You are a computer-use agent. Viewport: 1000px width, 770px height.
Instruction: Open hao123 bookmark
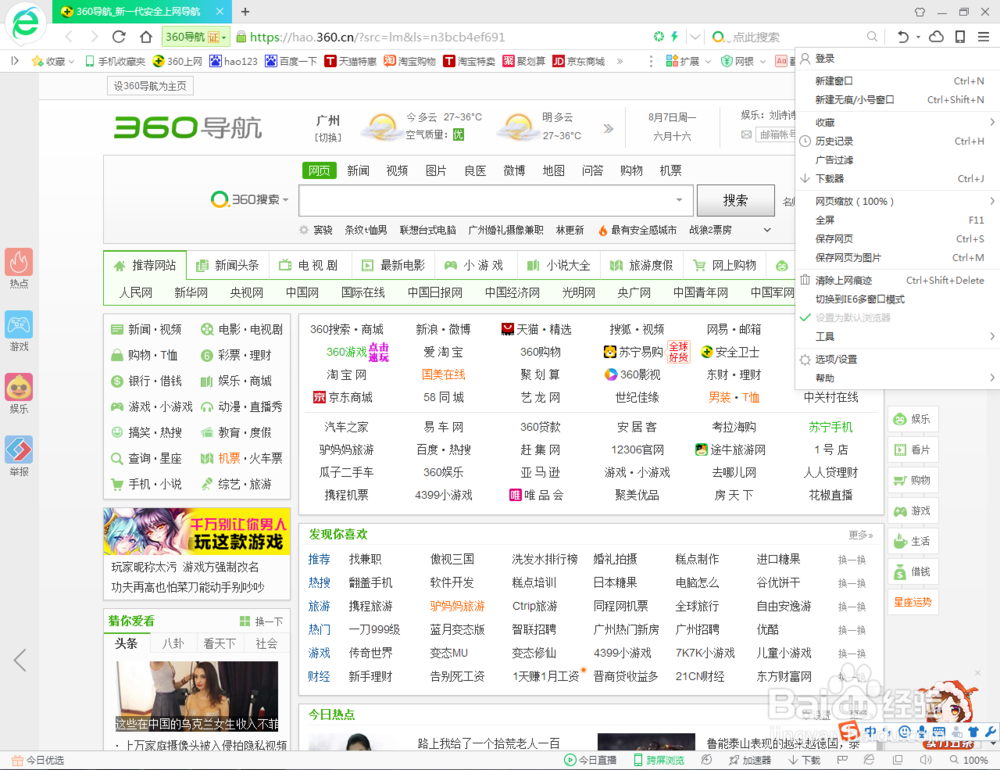[x=233, y=61]
